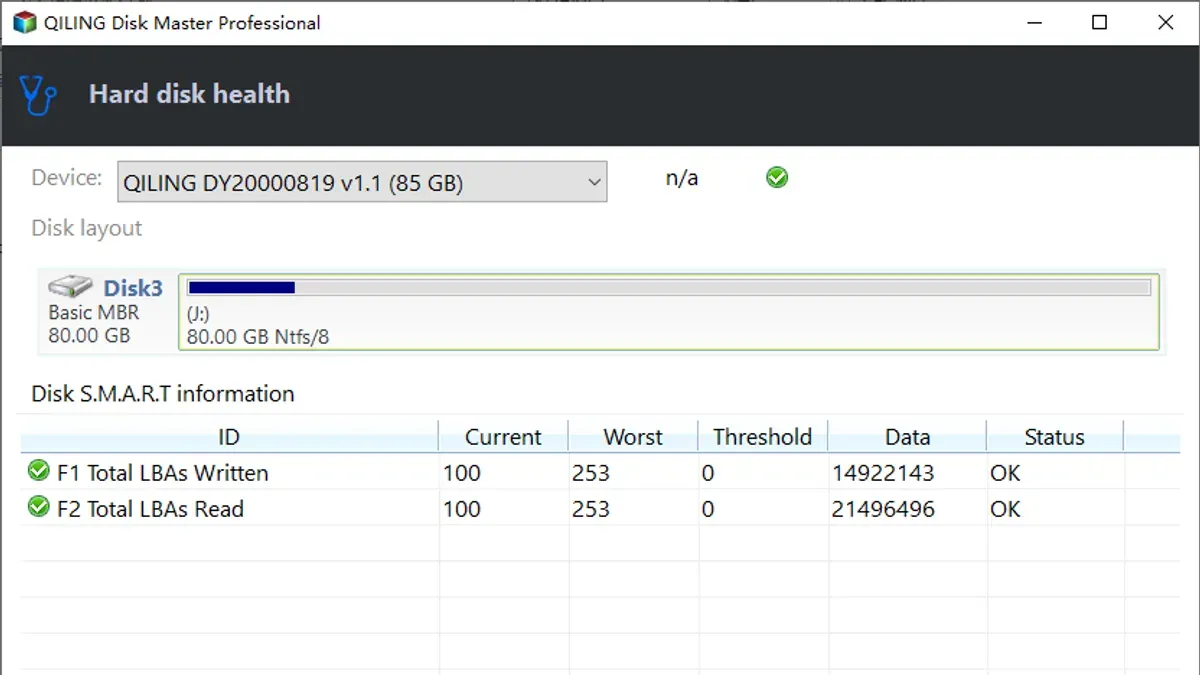Click the Disk layout label
Image resolution: width=1200 pixels, height=675 pixels.
pyautogui.click(x=87, y=228)
